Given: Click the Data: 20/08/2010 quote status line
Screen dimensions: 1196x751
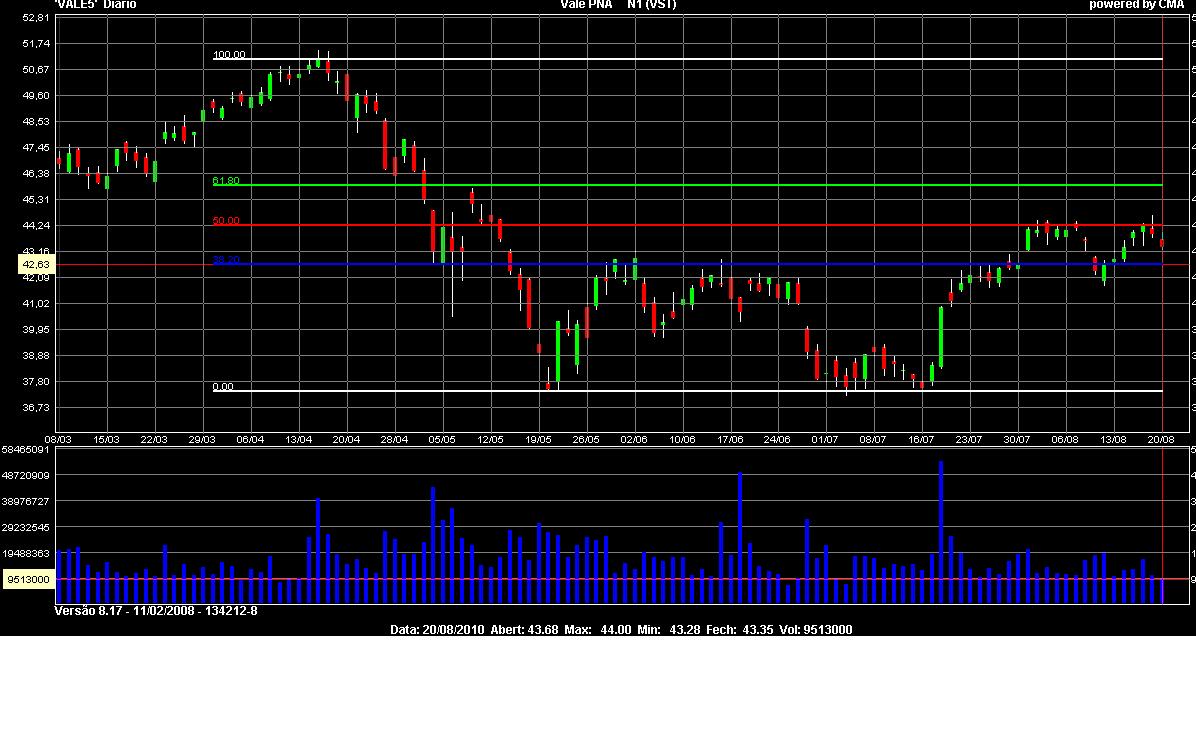Looking at the screenshot, I should pos(620,630).
